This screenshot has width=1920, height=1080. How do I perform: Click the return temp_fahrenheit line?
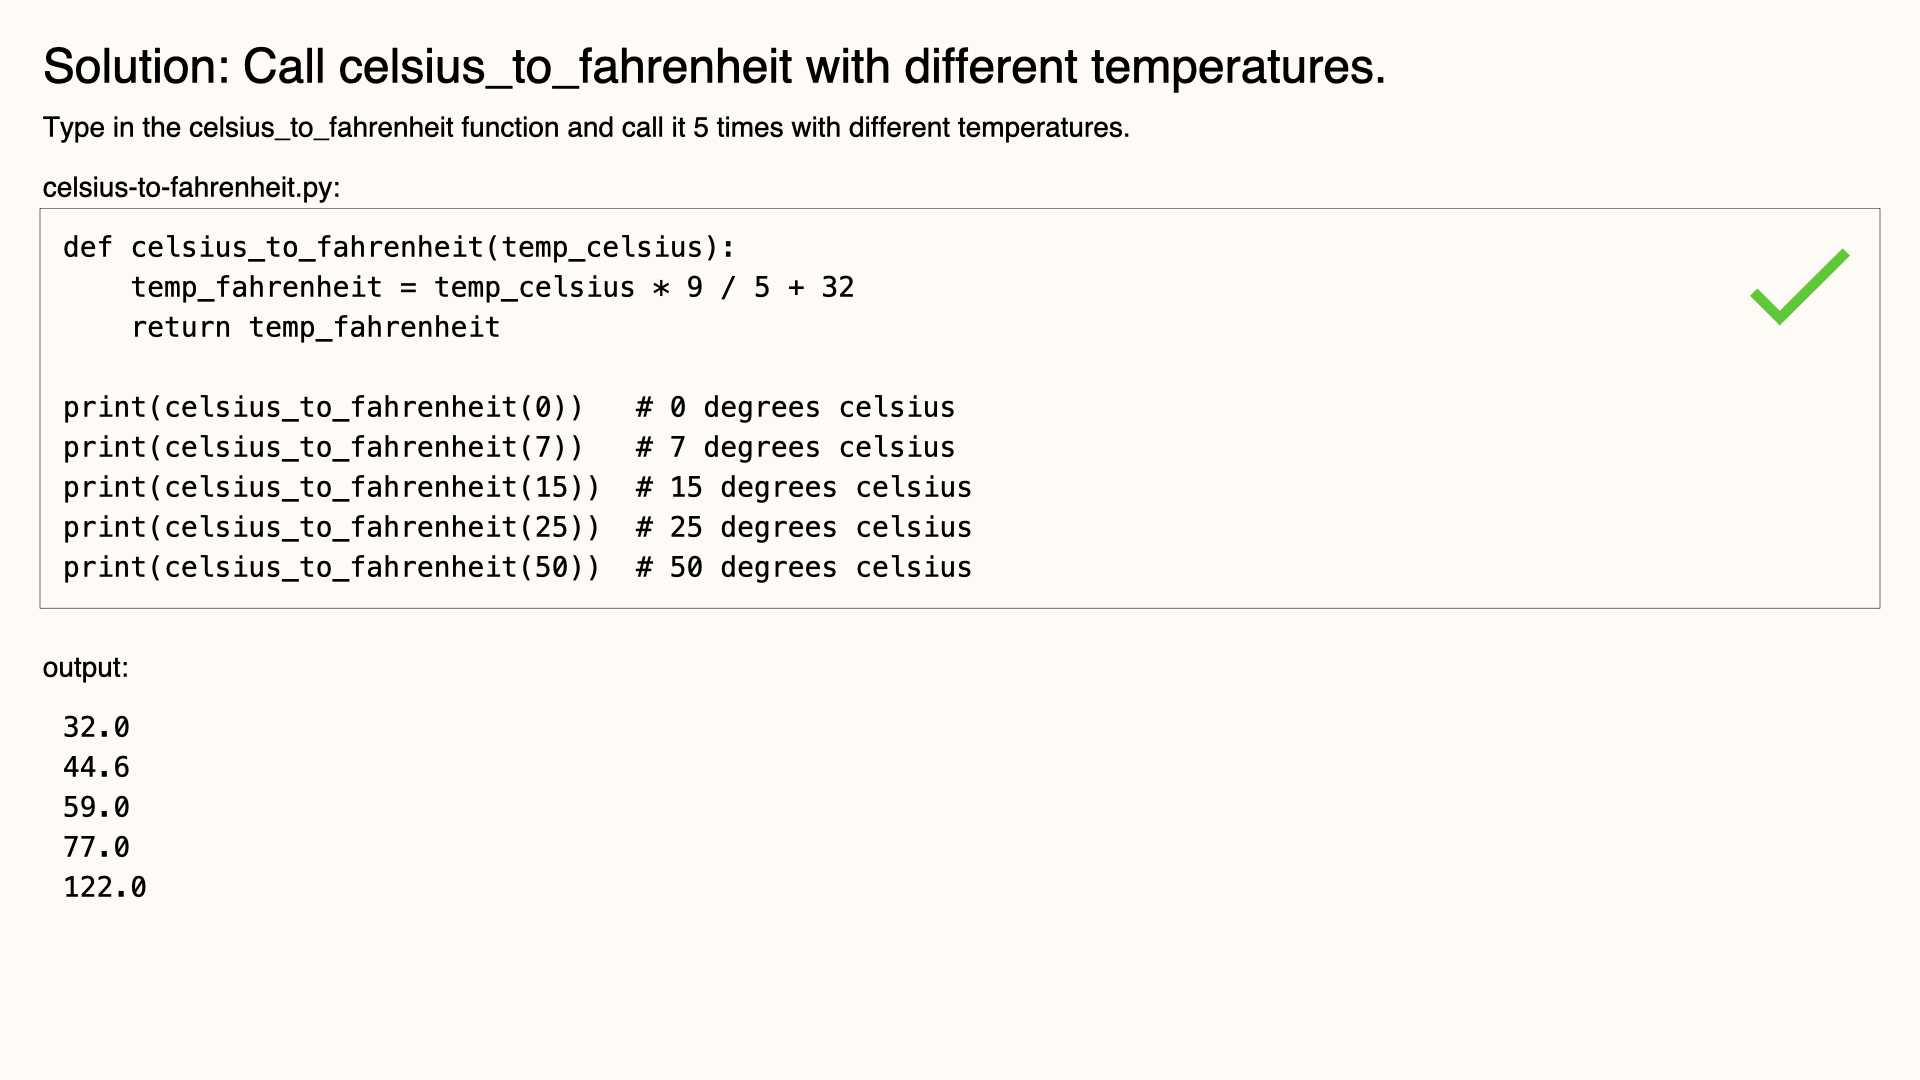315,328
